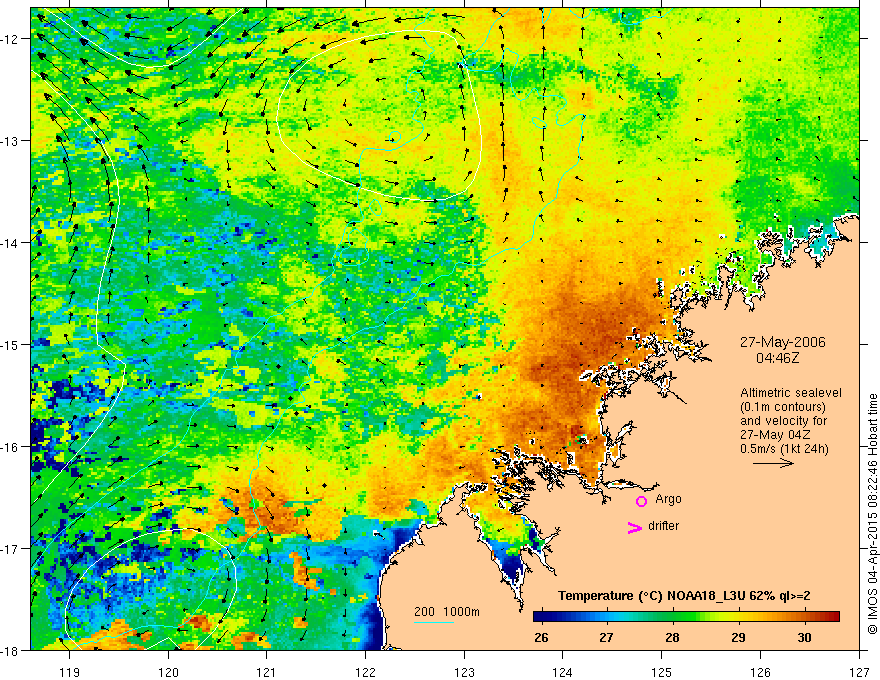Image resolution: width=880 pixels, height=680 pixels.
Task: Click the "27-May 04Z" text line
Action: pyautogui.click(x=774, y=434)
